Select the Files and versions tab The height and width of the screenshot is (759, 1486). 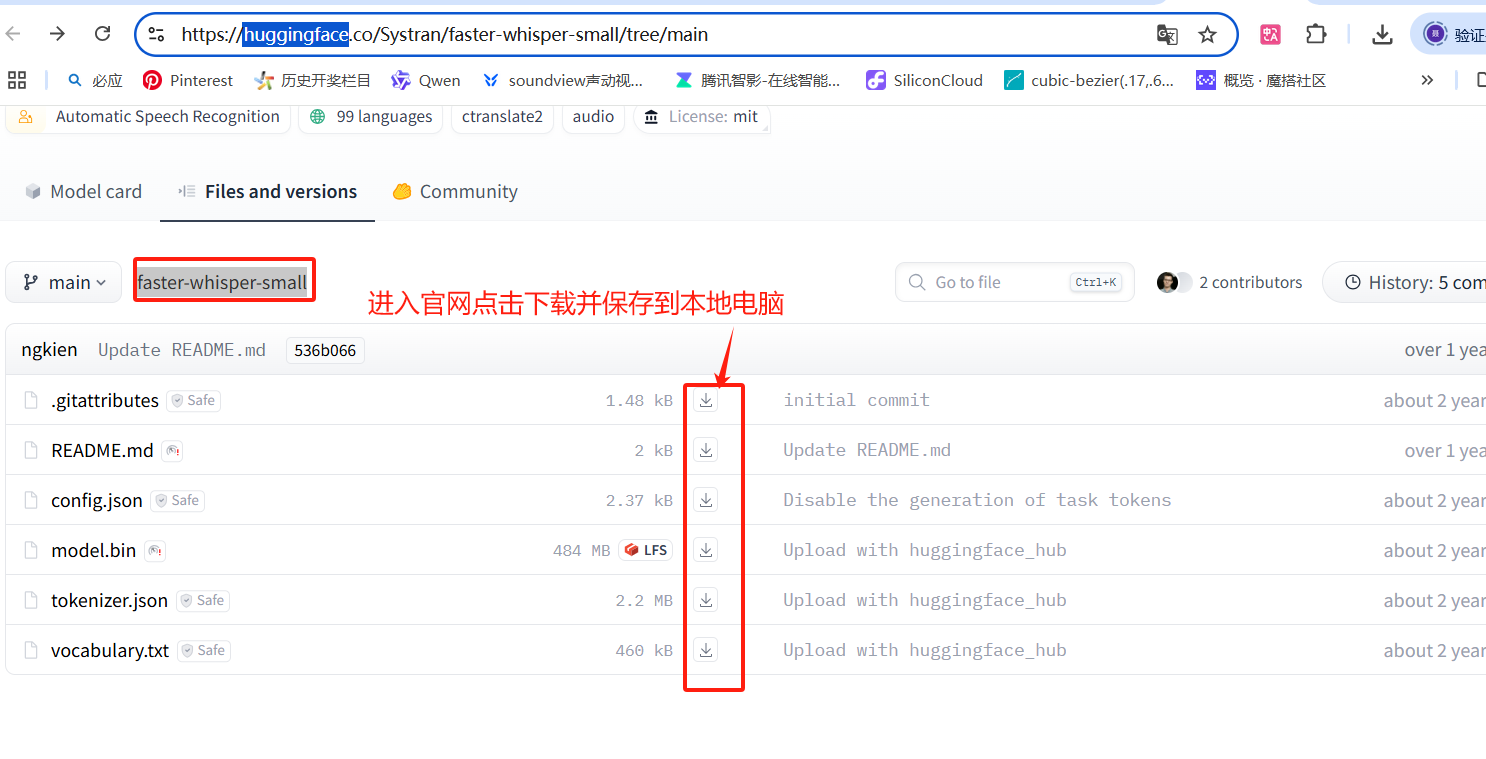[x=268, y=192]
